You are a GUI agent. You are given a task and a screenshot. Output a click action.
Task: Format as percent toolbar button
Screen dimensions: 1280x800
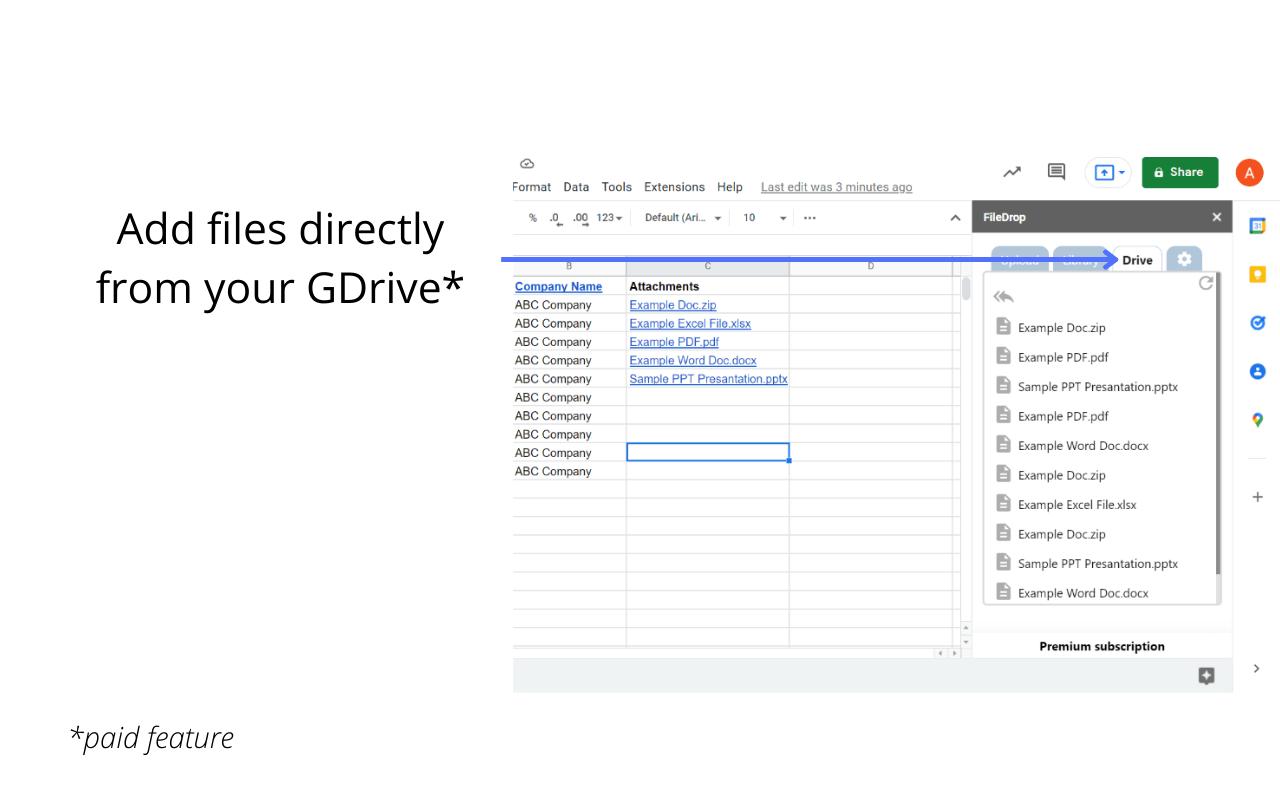click(x=533, y=218)
